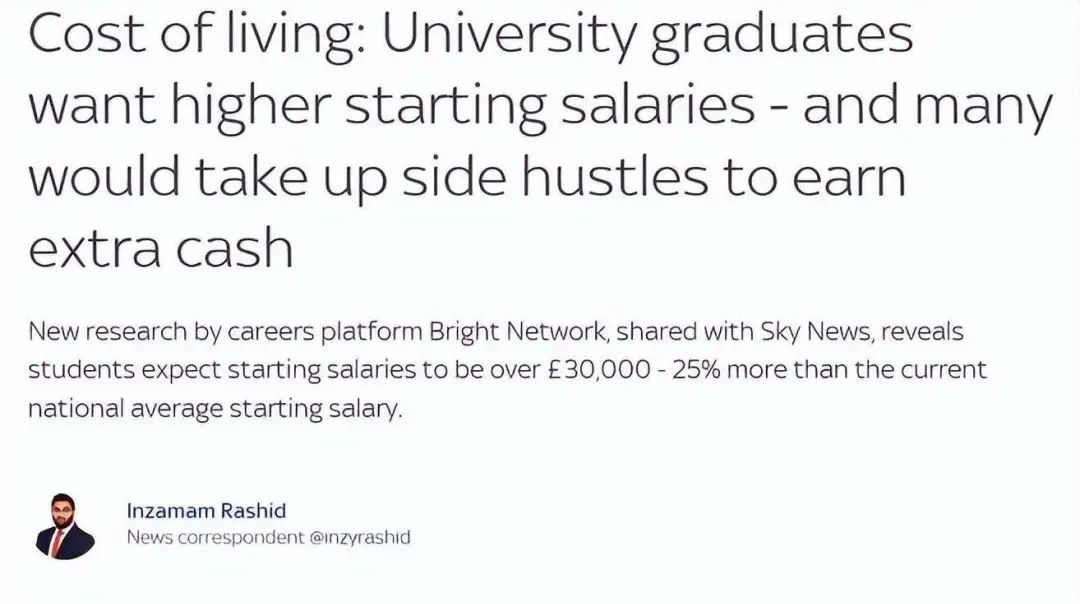Select "want higher starting salaries" headline text
Viewport: 1080px width, 604px height.
[391, 105]
